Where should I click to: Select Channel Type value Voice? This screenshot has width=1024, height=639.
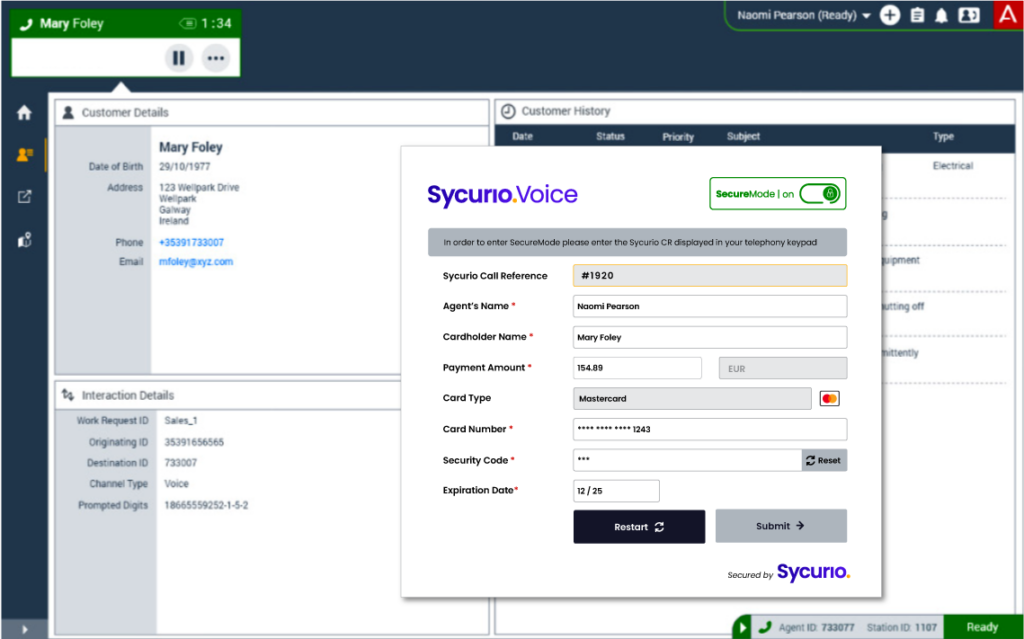tap(176, 483)
